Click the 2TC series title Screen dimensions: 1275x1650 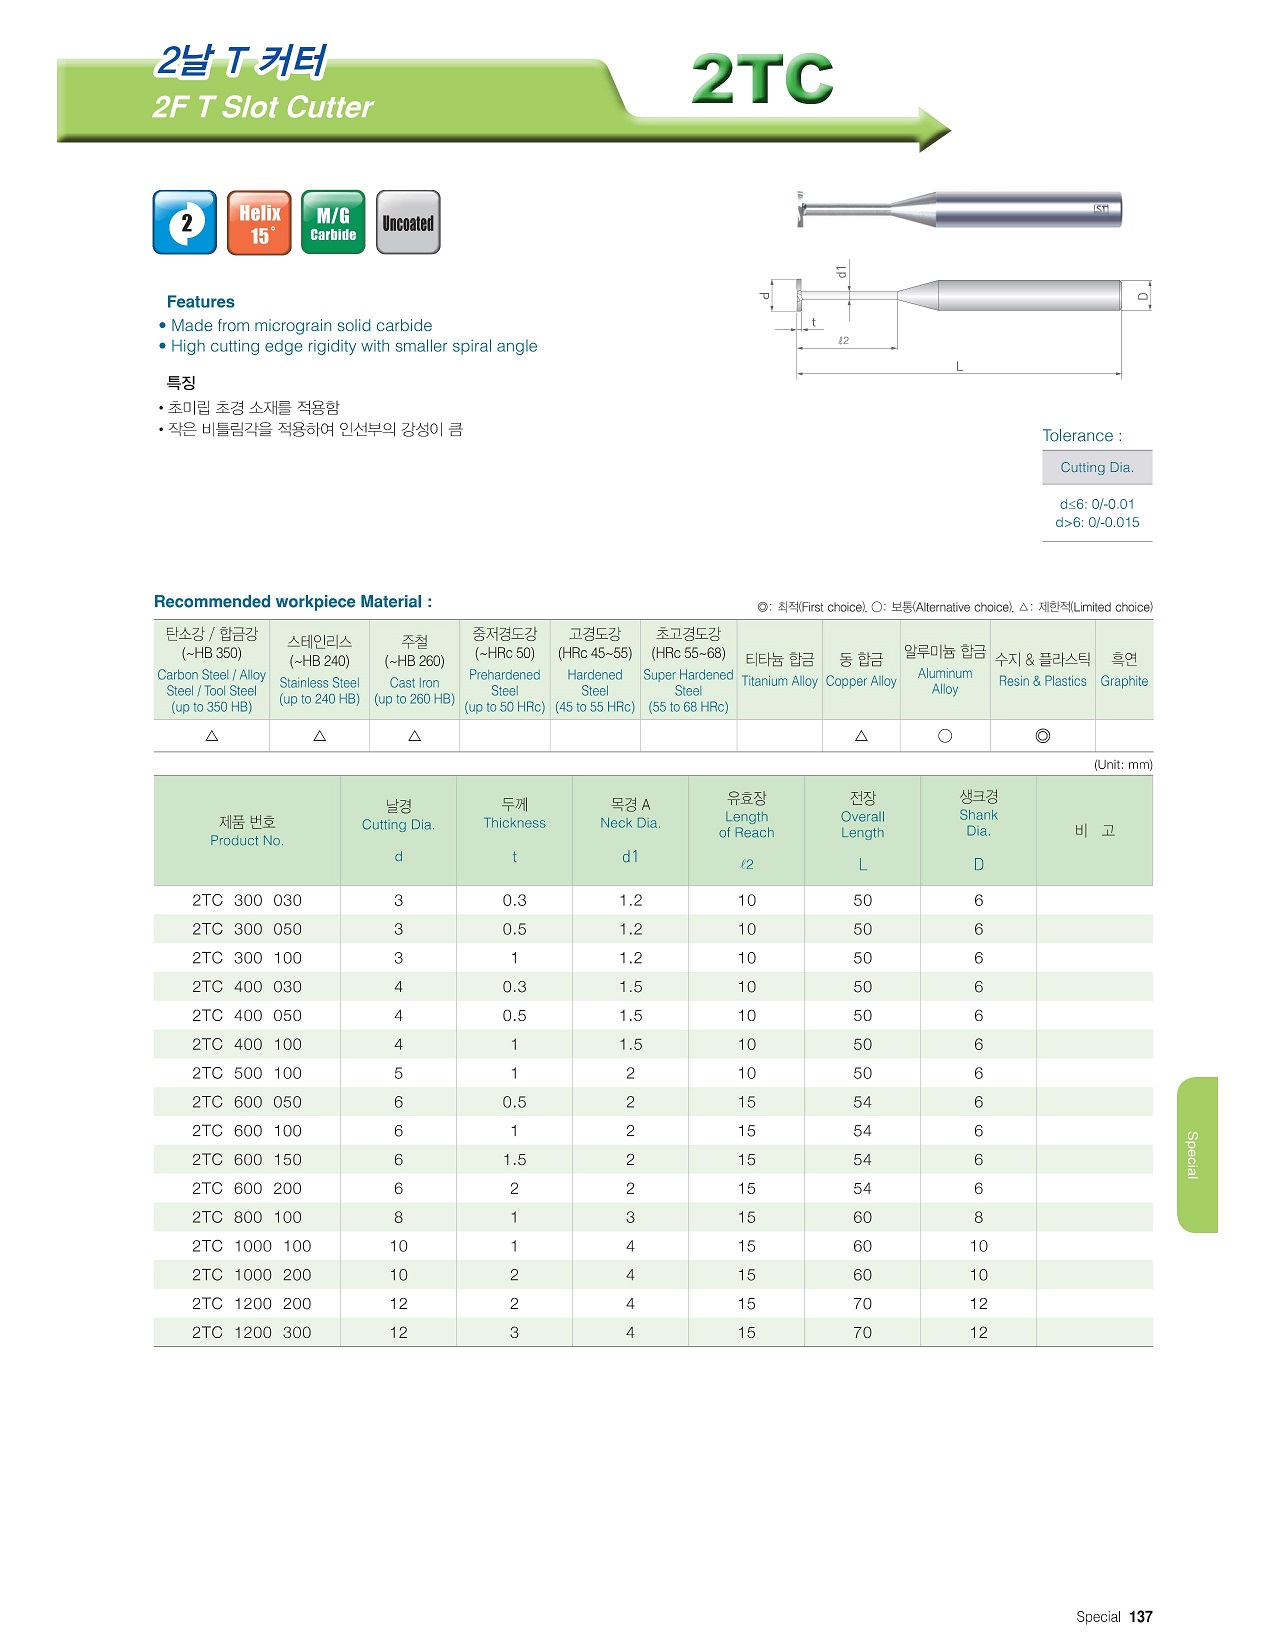point(763,80)
